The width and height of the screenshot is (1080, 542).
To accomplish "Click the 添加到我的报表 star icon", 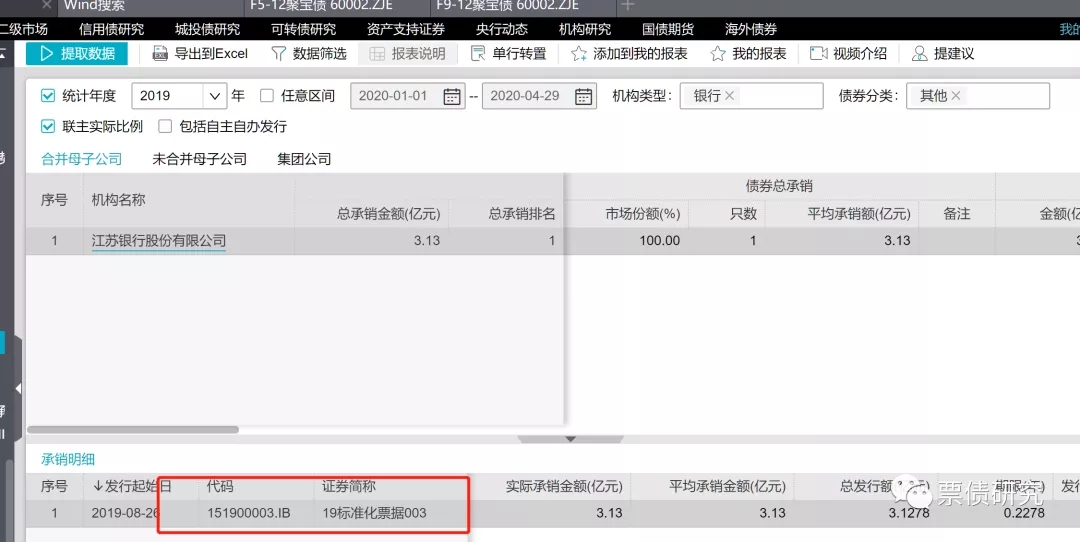I will point(579,54).
